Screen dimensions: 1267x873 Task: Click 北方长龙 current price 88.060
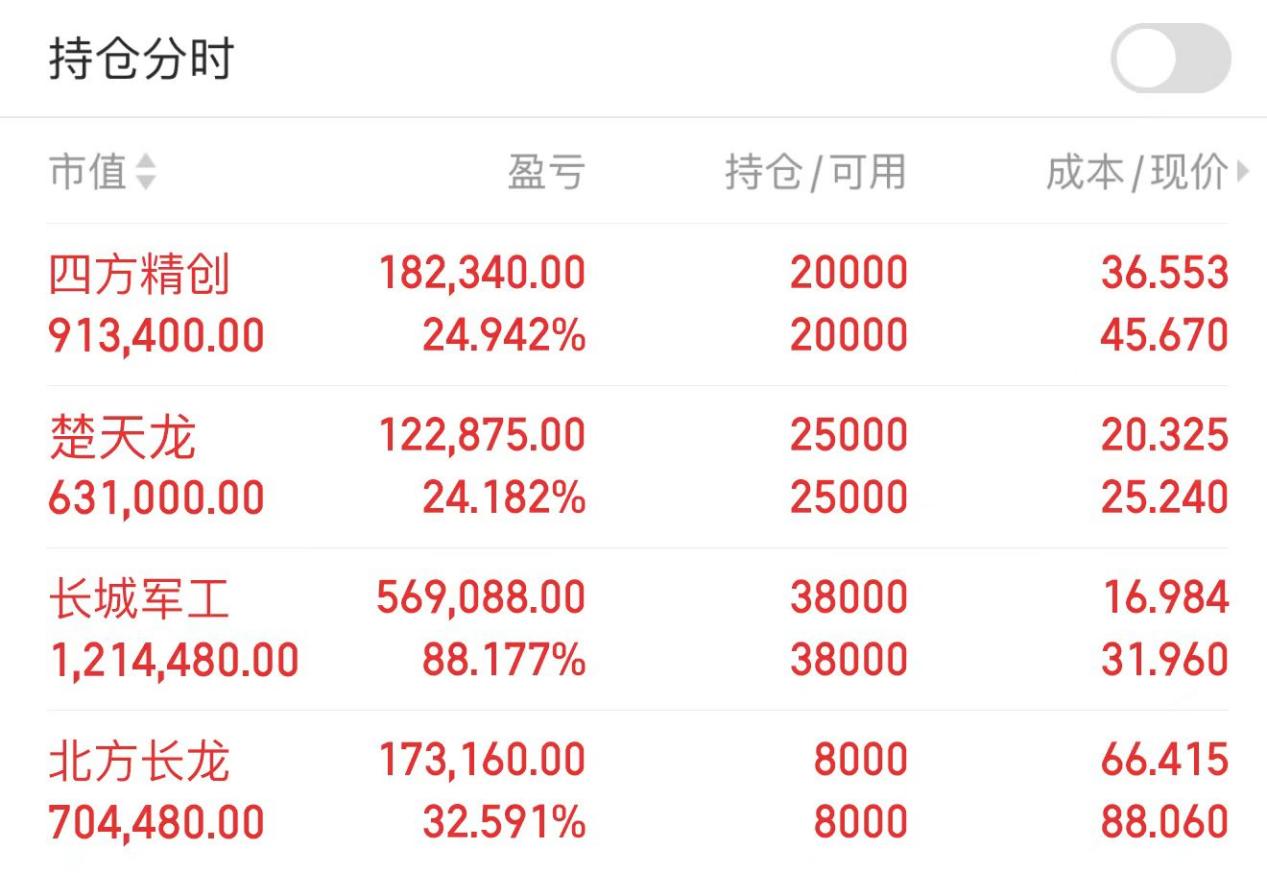point(1165,822)
